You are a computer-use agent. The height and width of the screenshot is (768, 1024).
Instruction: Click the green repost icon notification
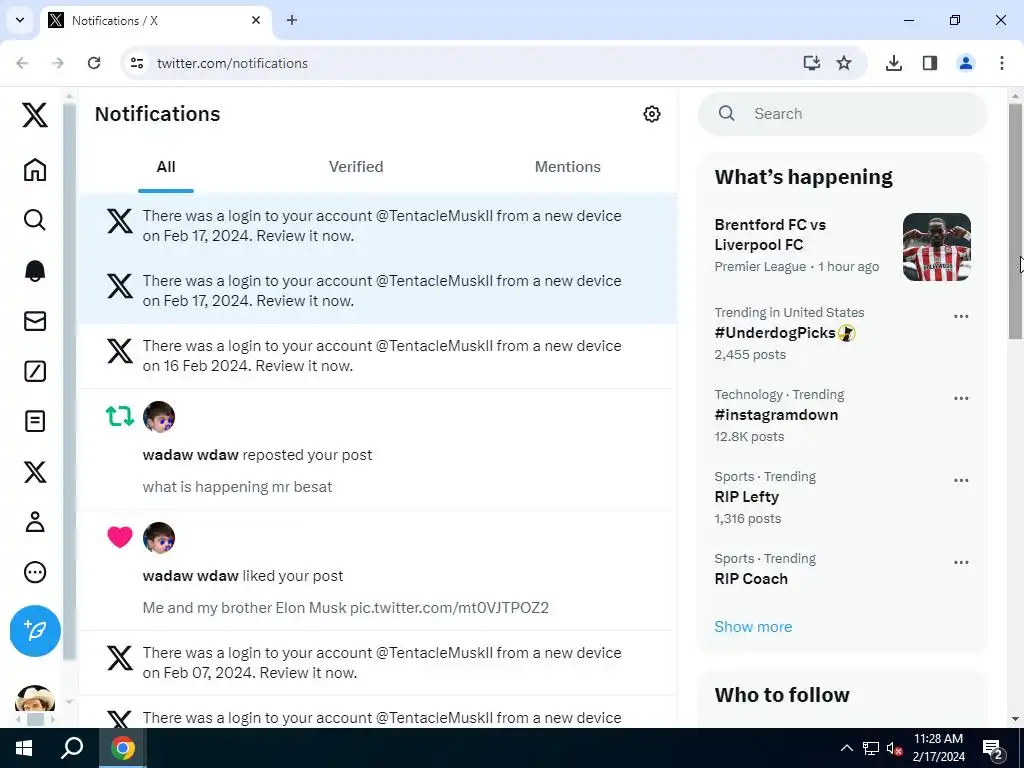120,416
